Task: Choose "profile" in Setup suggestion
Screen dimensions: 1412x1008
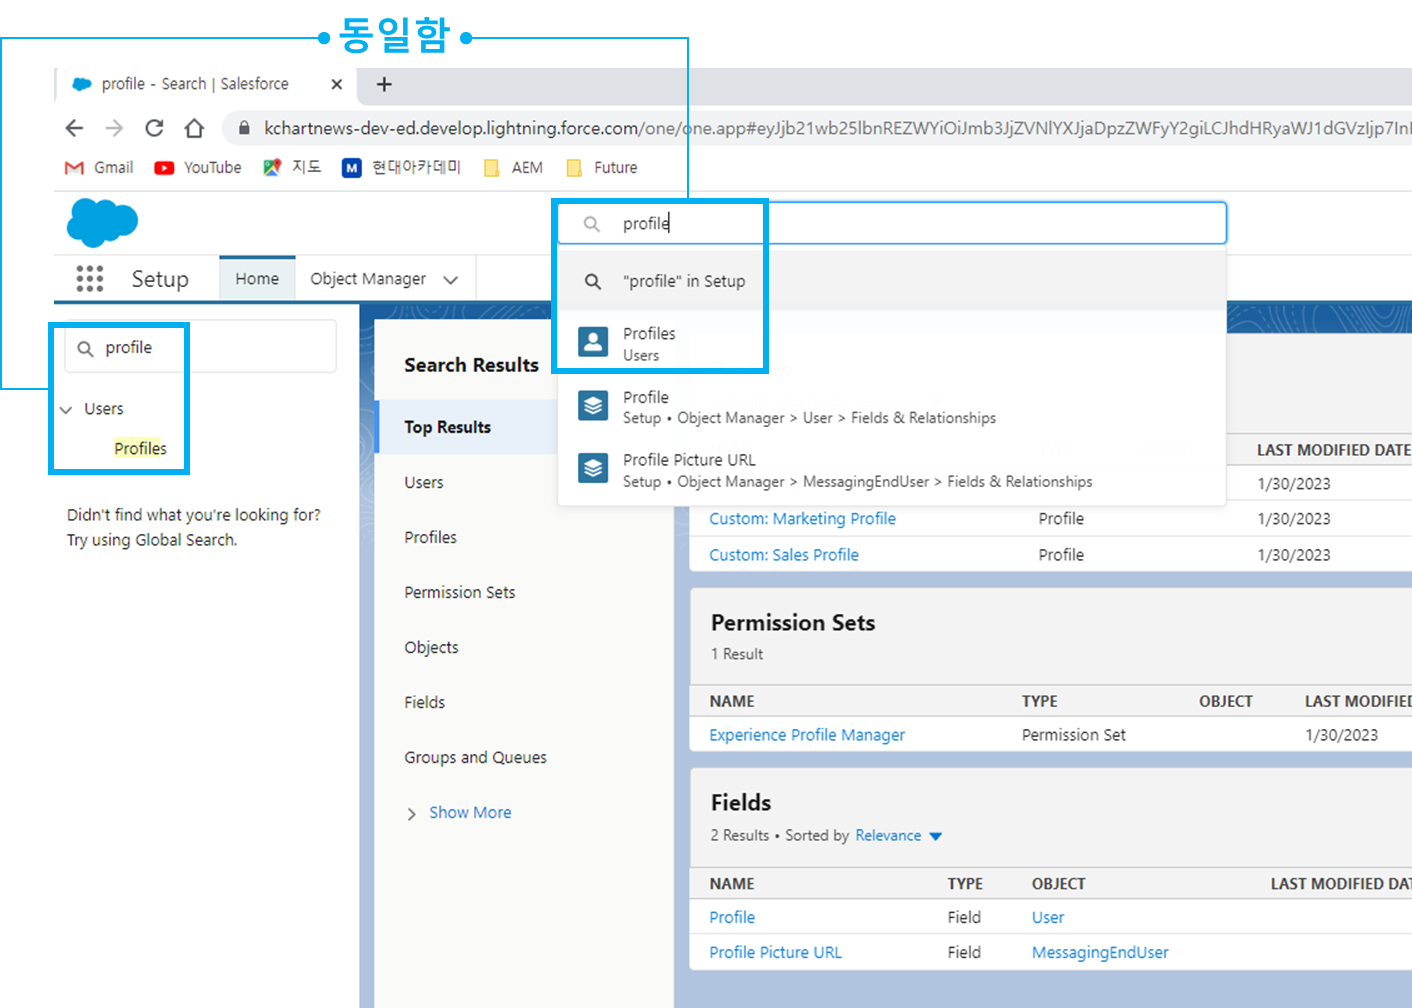Action: point(891,281)
